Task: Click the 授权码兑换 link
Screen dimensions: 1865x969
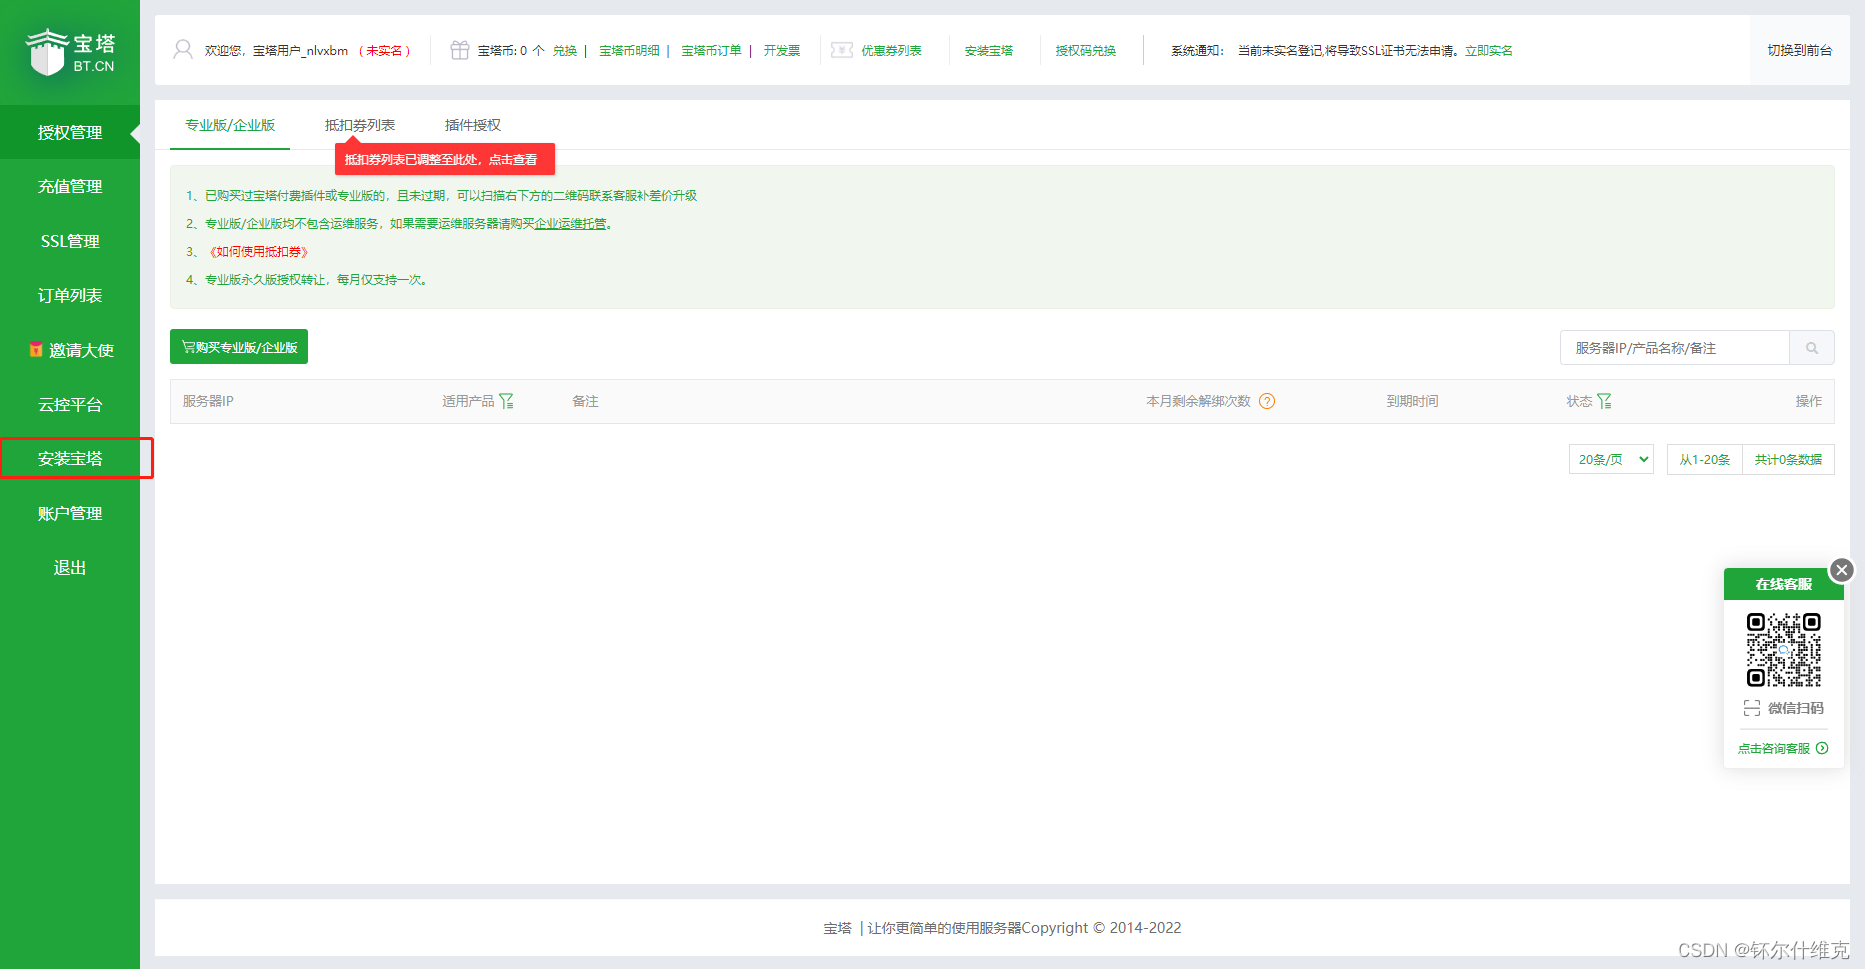Action: 1086,50
